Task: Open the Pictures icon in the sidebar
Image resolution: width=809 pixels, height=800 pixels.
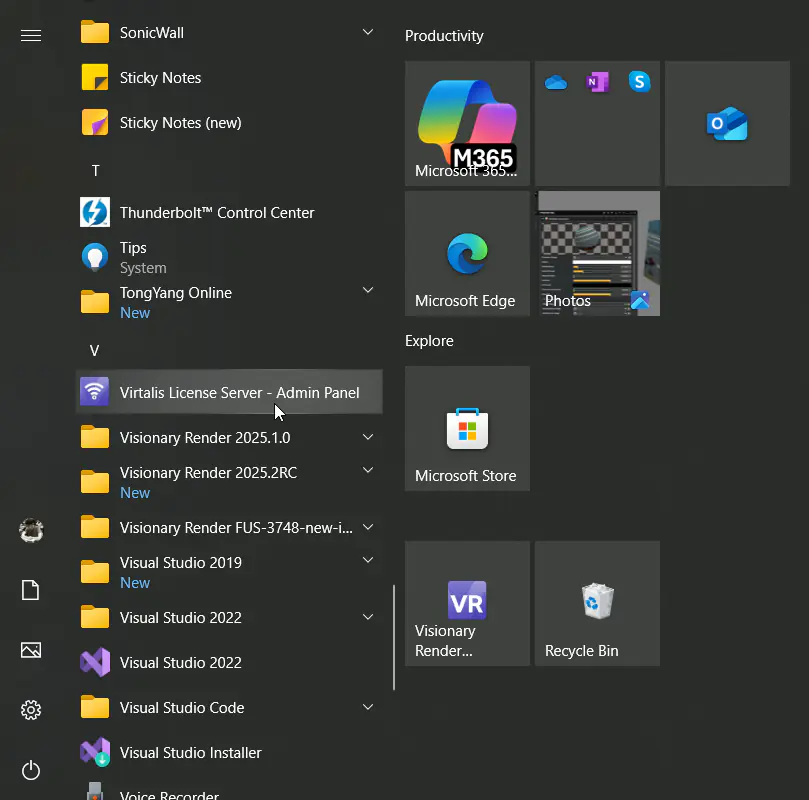Action: [31, 650]
